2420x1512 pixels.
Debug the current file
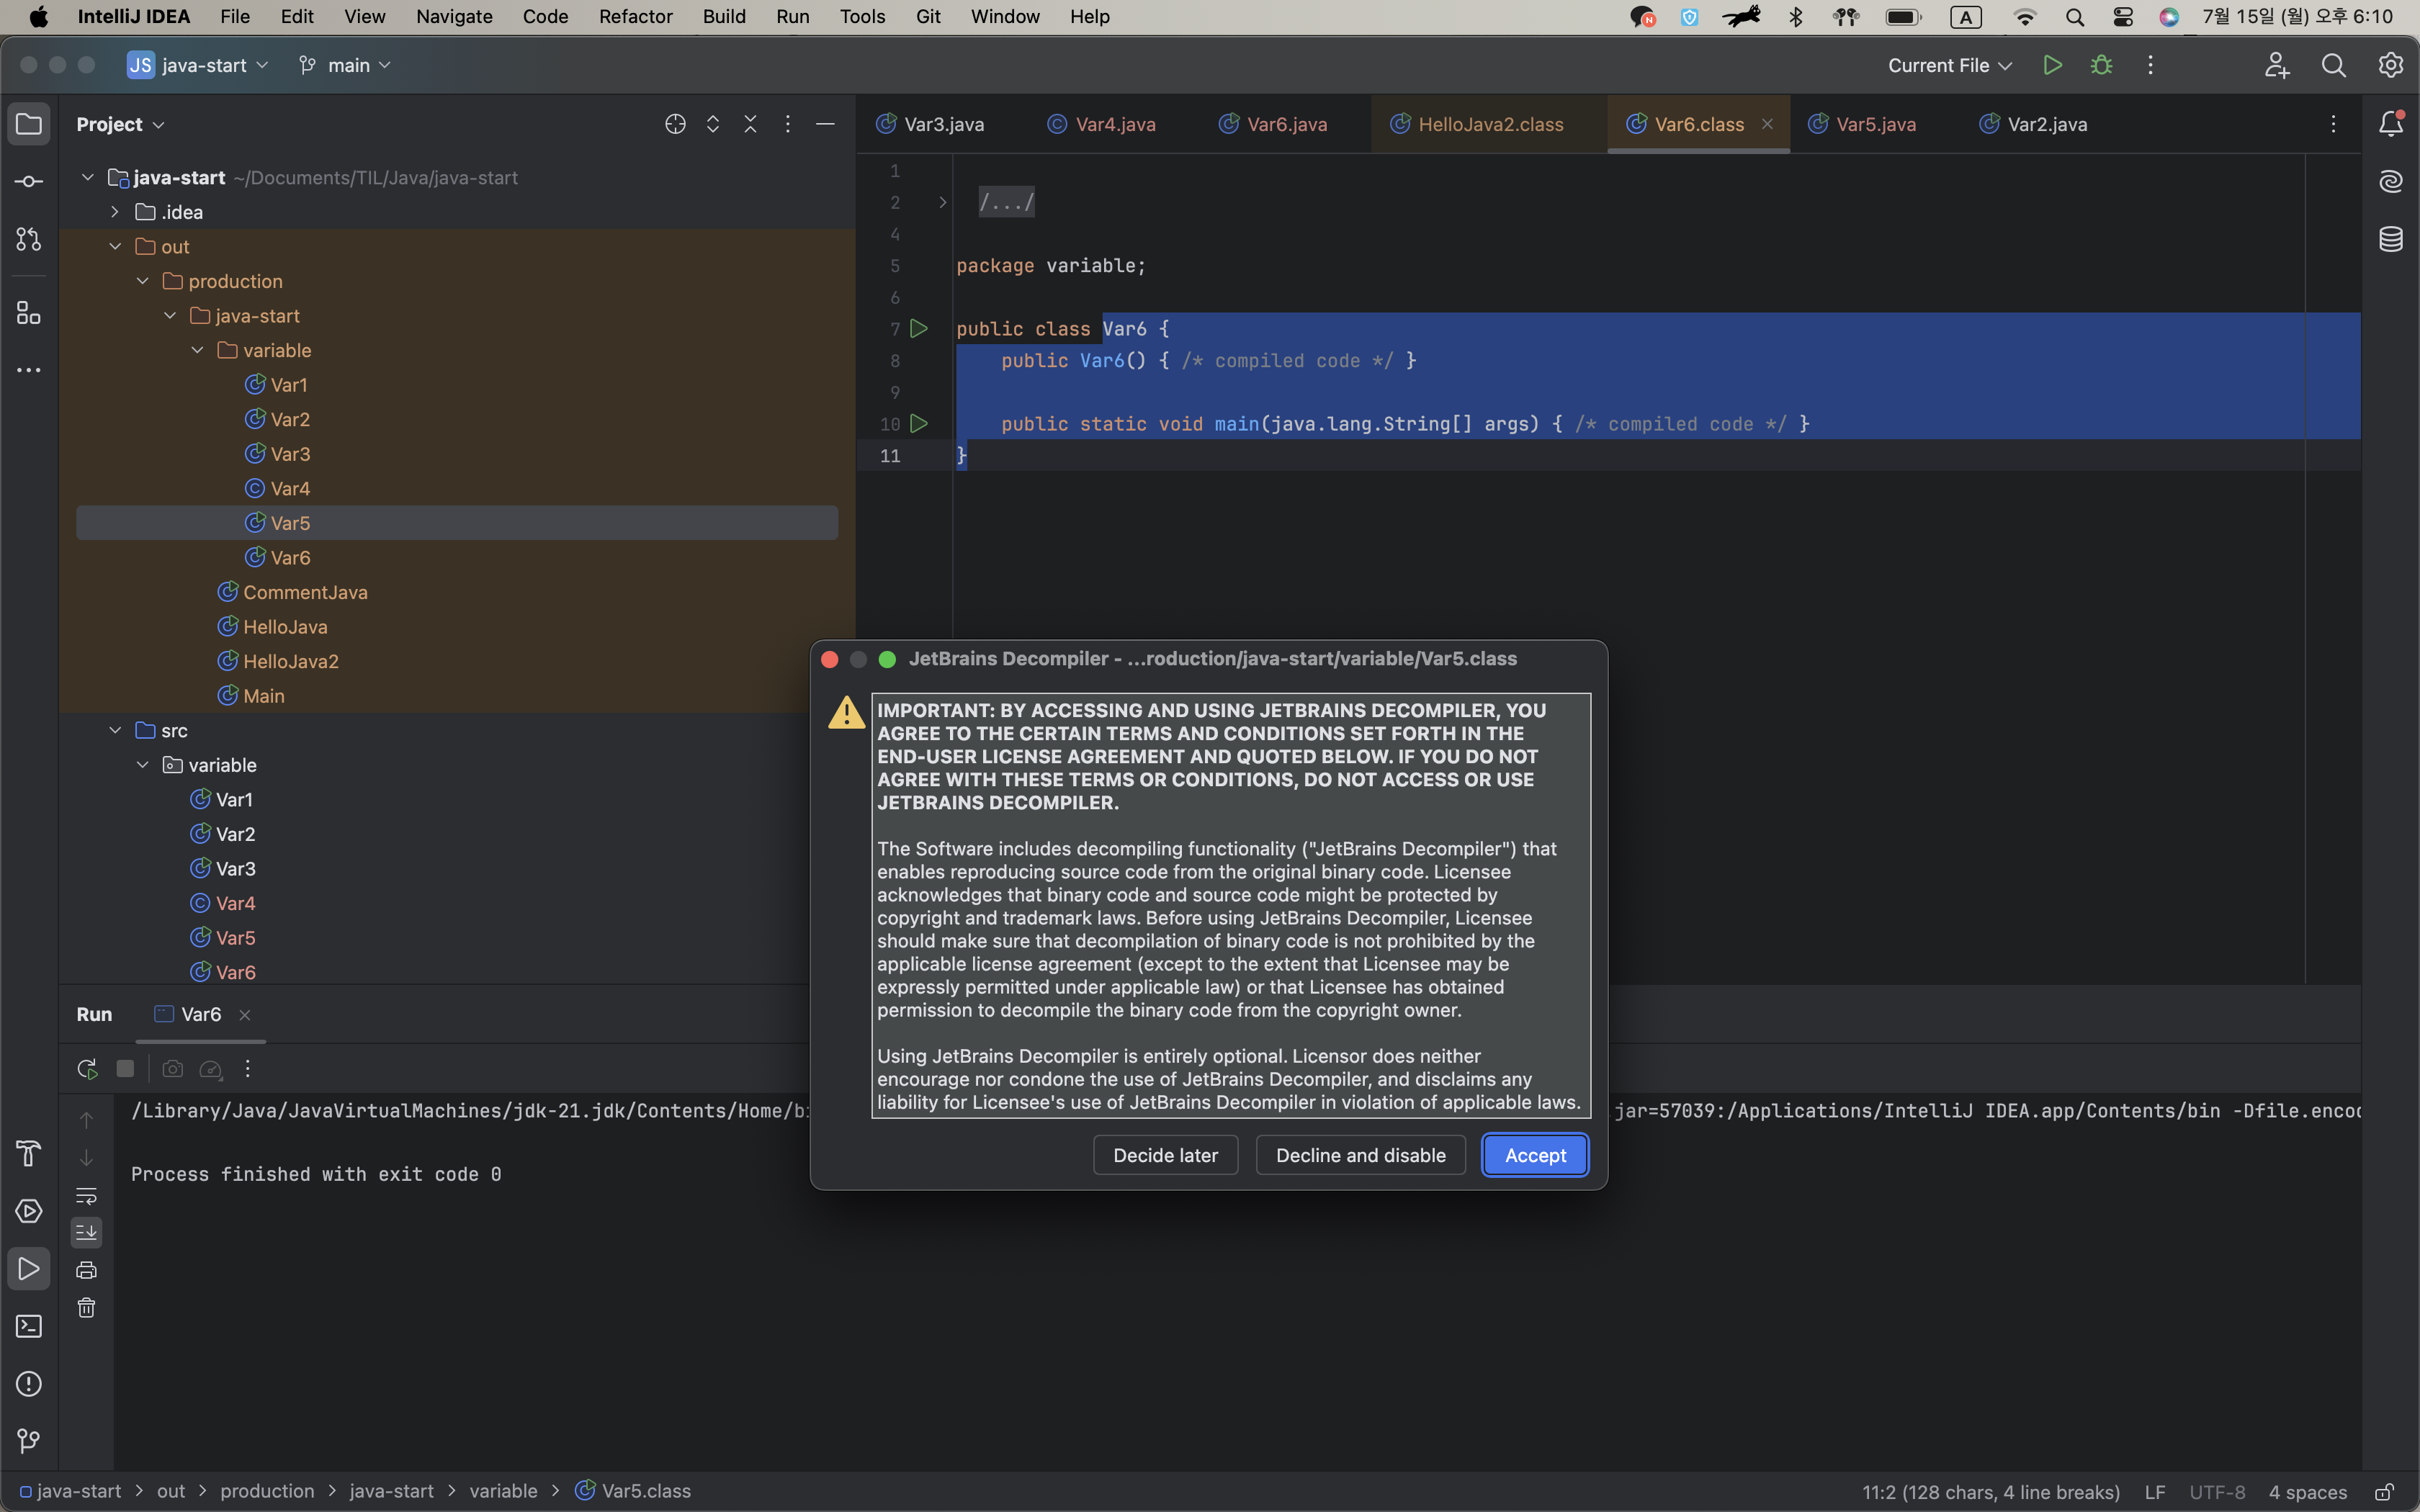tap(2101, 65)
